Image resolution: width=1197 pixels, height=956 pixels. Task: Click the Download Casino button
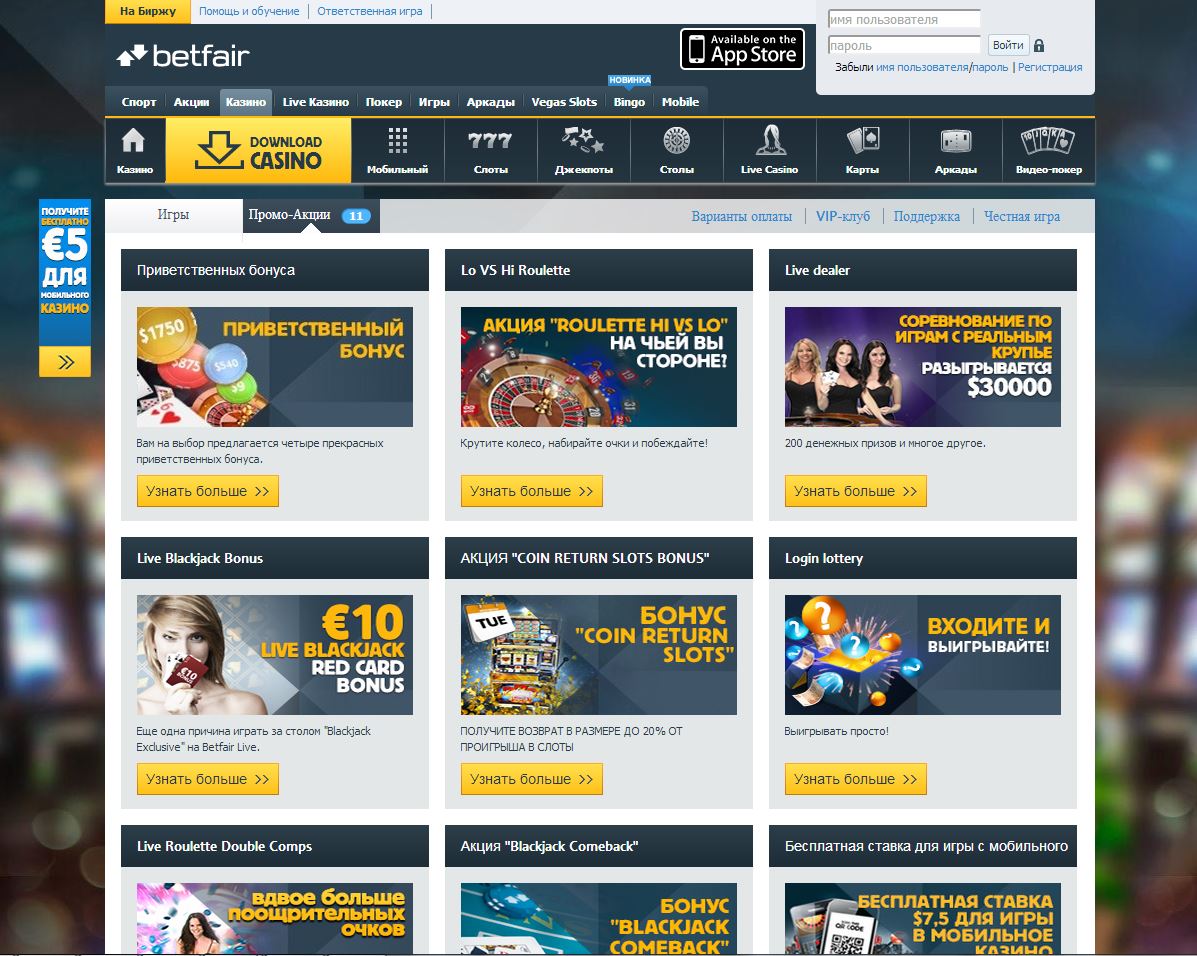tap(259, 150)
